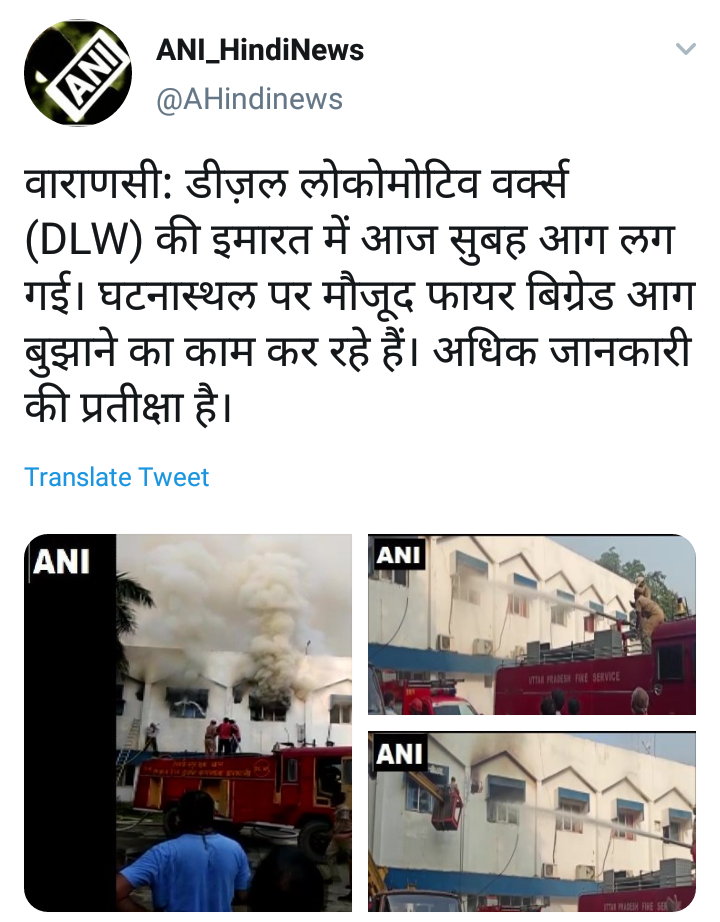Open the ANI profile avatar
The width and height of the screenshot is (720, 922).
coord(78,73)
